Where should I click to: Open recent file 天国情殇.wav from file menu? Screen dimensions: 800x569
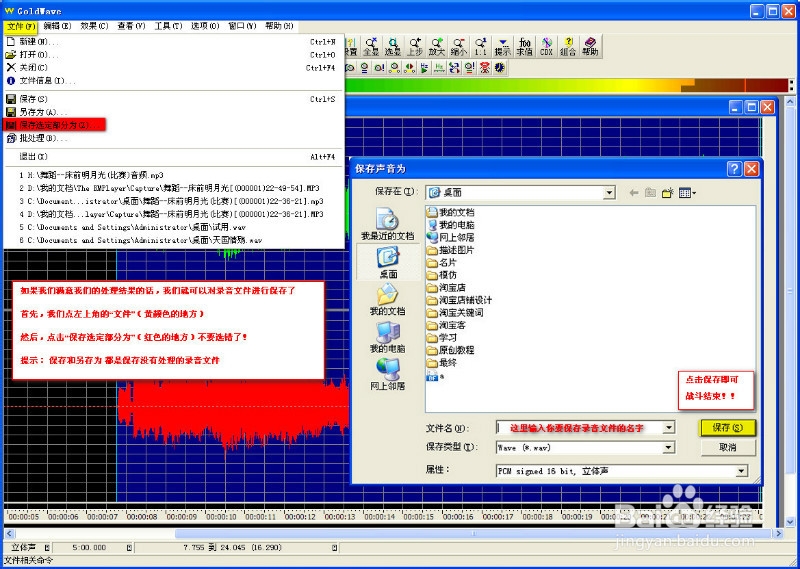(173, 240)
